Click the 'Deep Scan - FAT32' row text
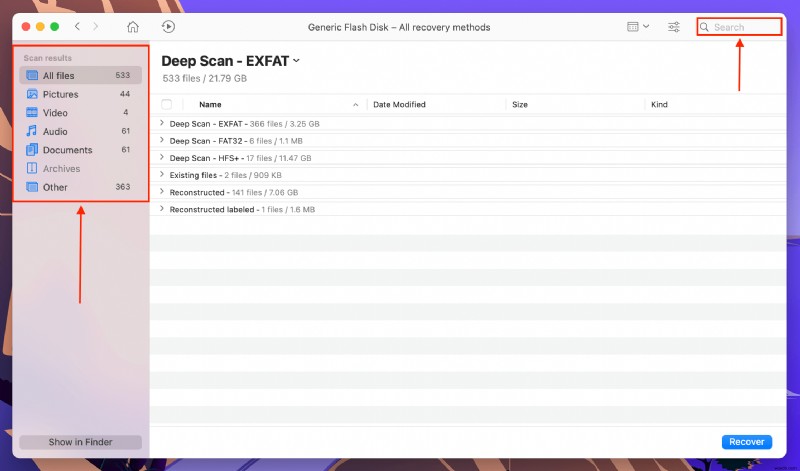The height and width of the screenshot is (471, 800). click(x=236, y=141)
